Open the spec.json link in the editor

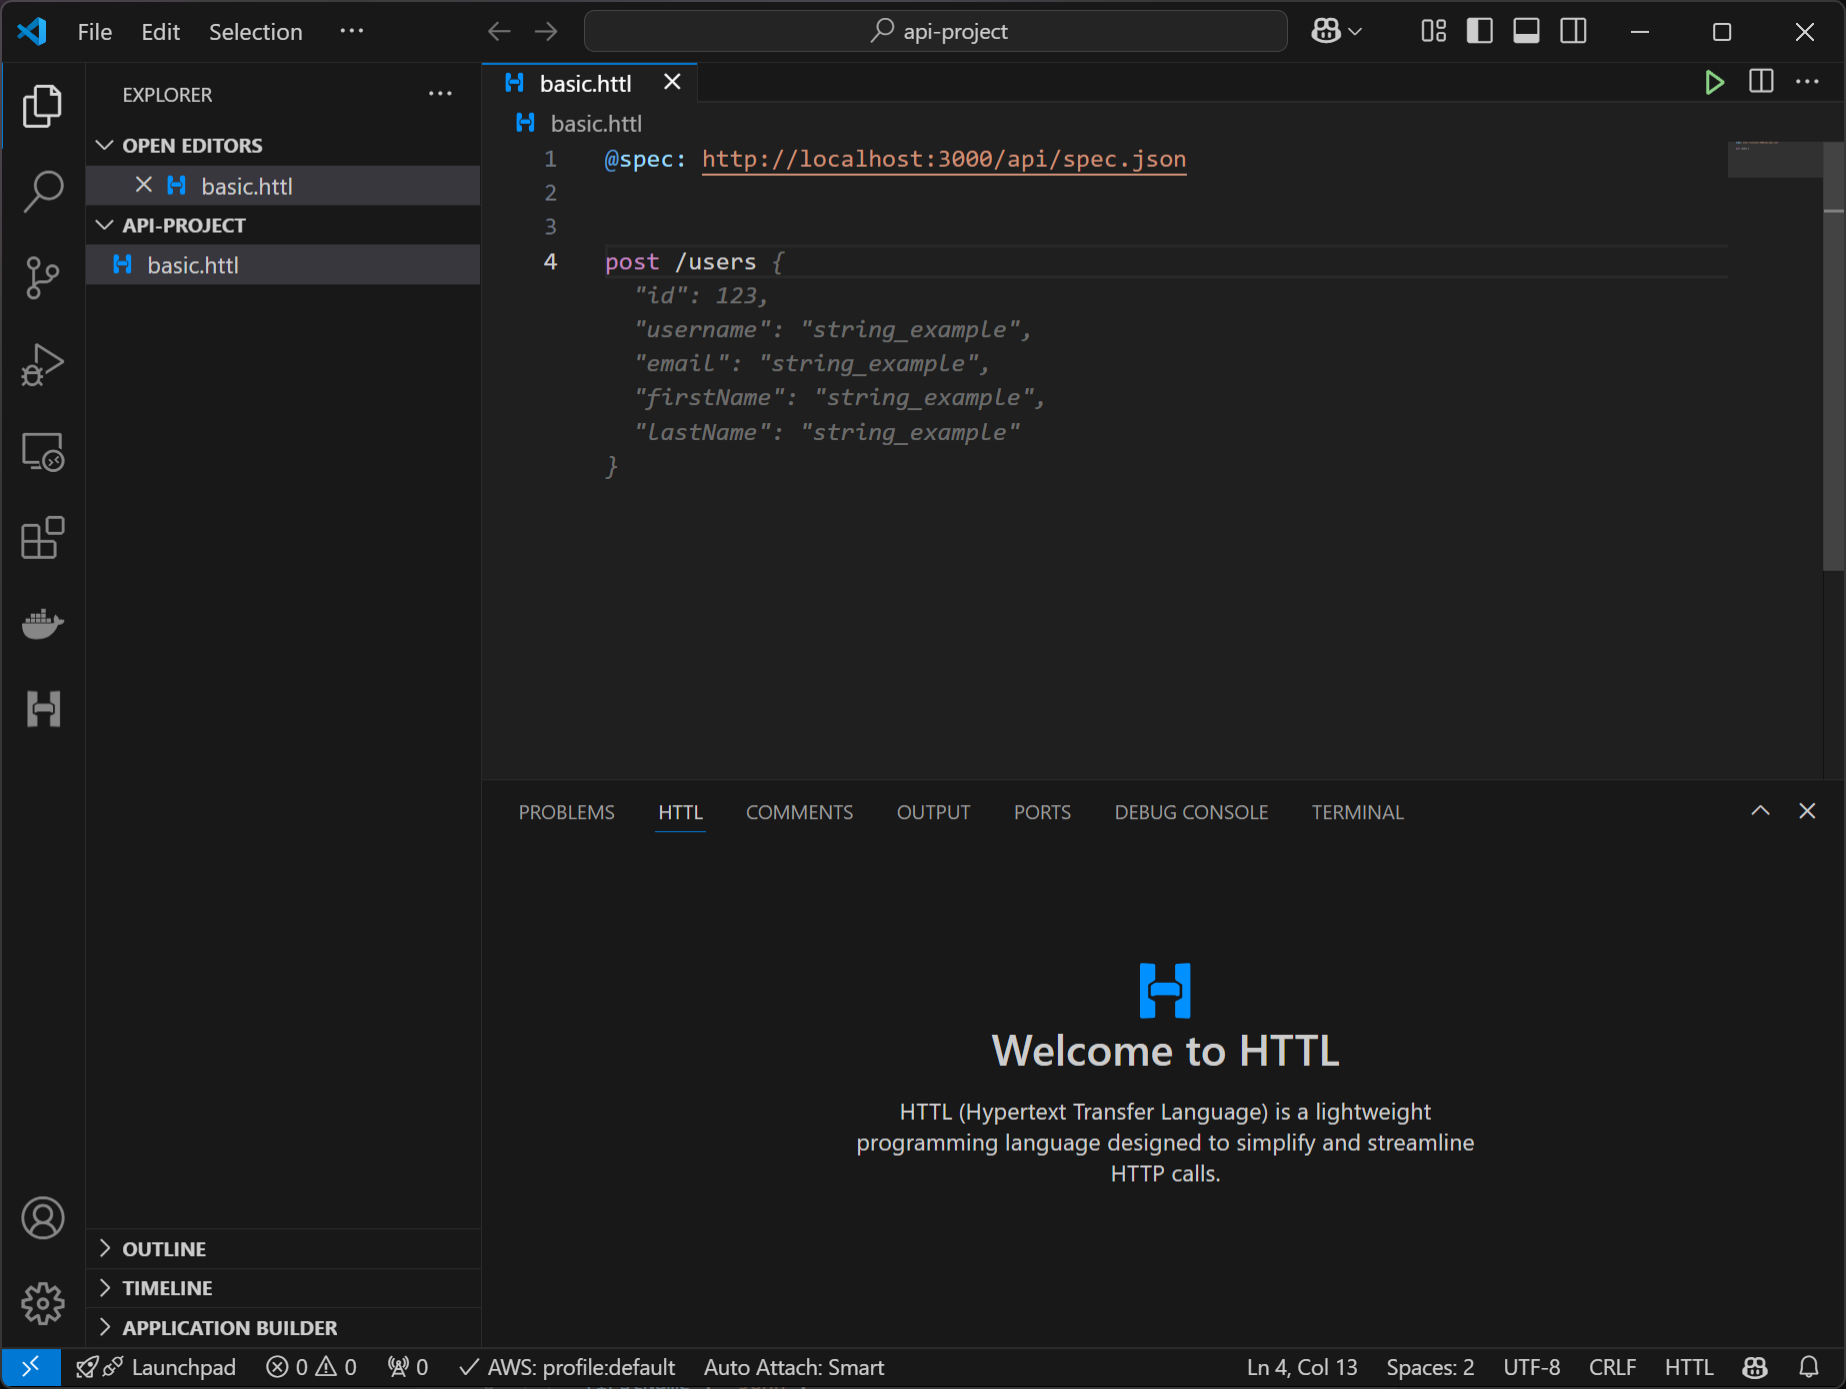[943, 159]
